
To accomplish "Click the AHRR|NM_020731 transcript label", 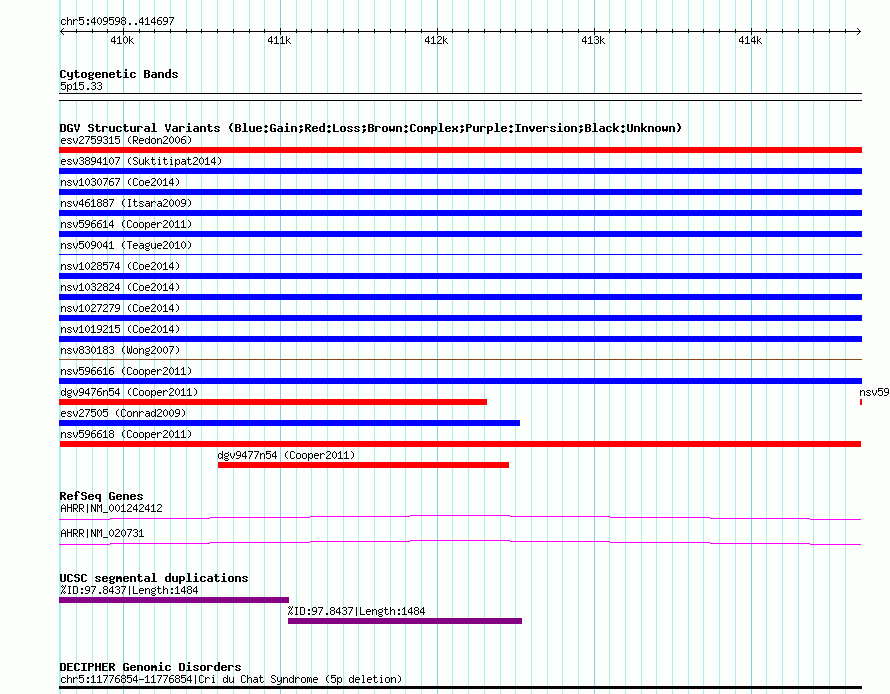I will coord(102,533).
